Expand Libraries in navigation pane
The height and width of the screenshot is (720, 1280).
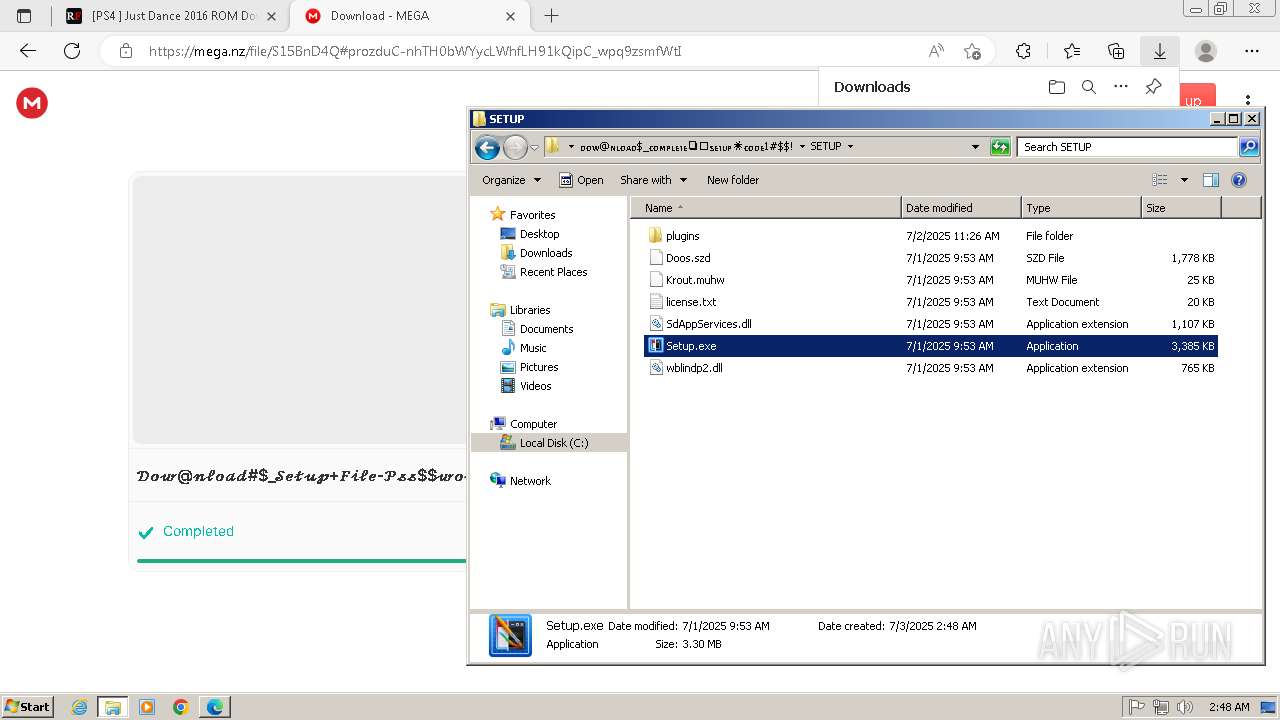click(520, 310)
